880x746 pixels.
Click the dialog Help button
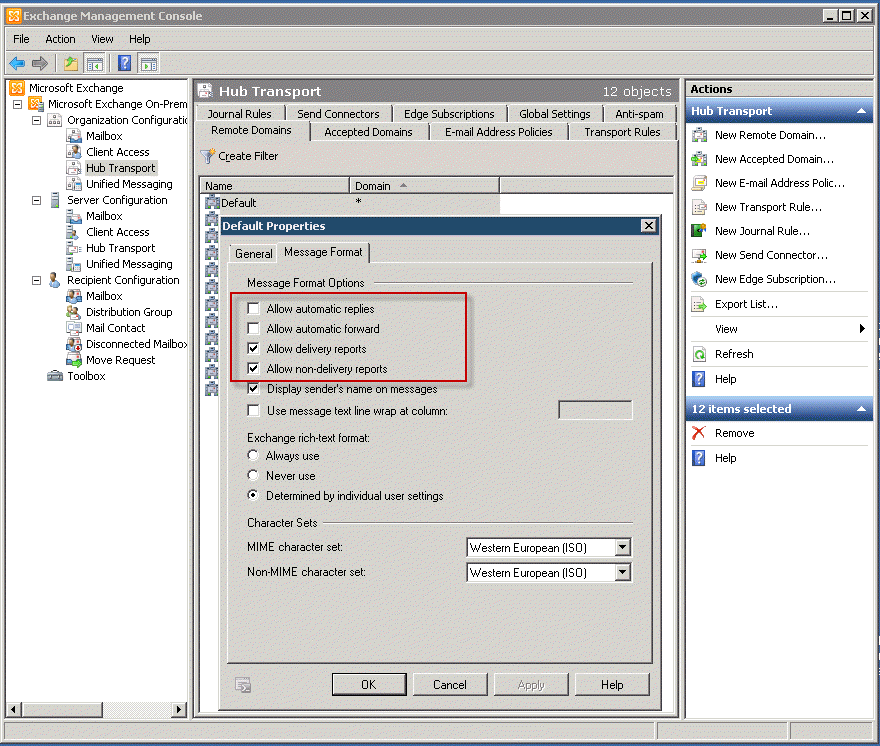pyautogui.click(x=612, y=685)
